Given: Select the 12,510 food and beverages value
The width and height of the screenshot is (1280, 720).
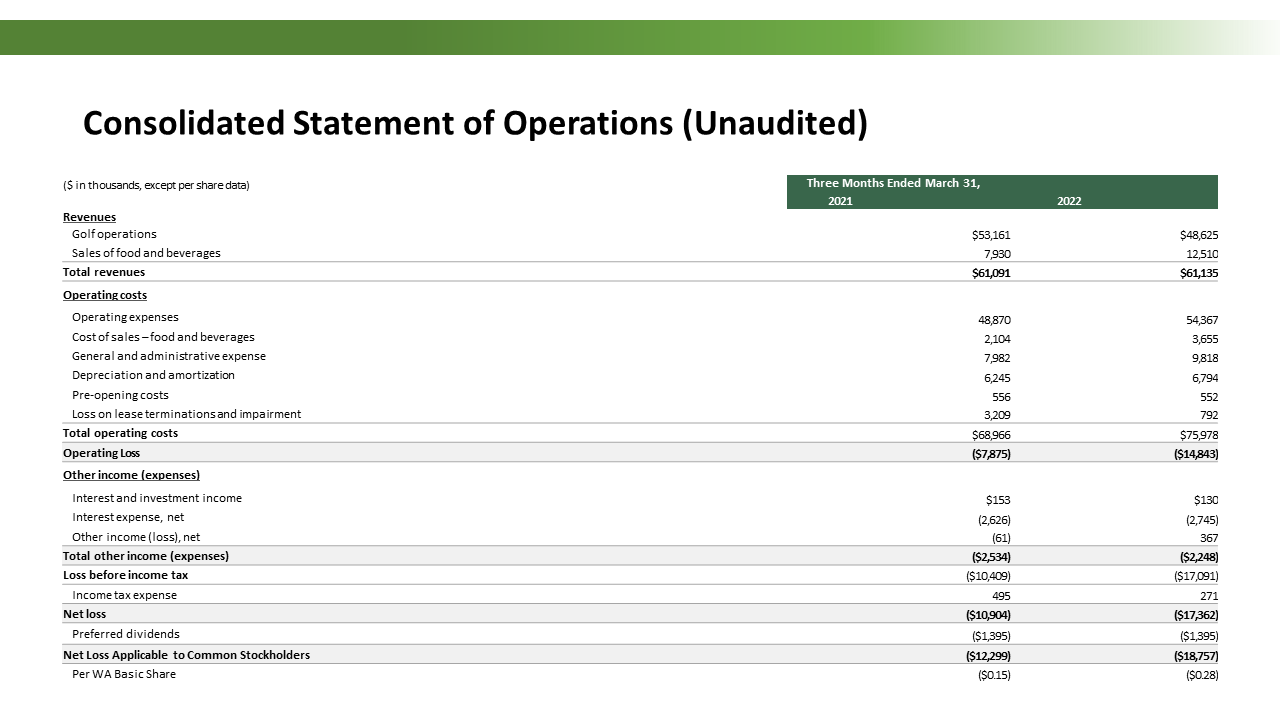Looking at the screenshot, I should [1200, 254].
